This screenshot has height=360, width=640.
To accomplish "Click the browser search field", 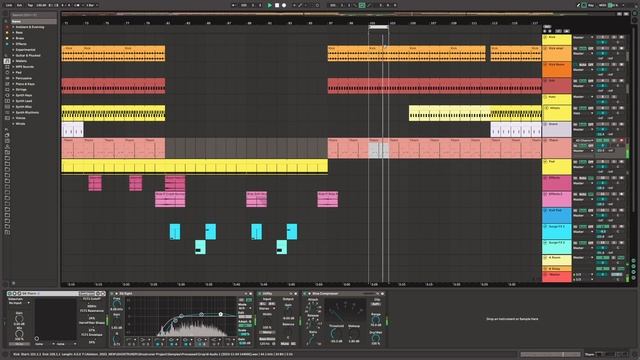I will click(x=33, y=15).
